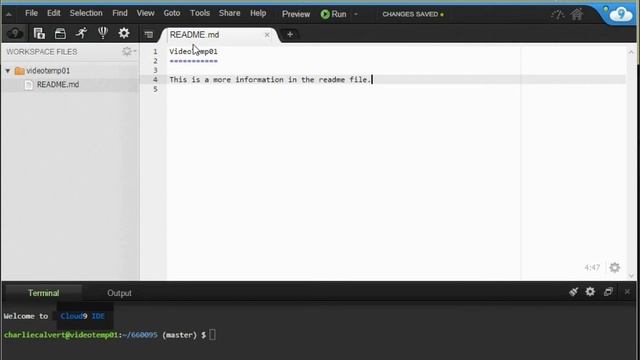Maximize the console panel
Viewport: 640px width, 360px height.
(x=608, y=291)
